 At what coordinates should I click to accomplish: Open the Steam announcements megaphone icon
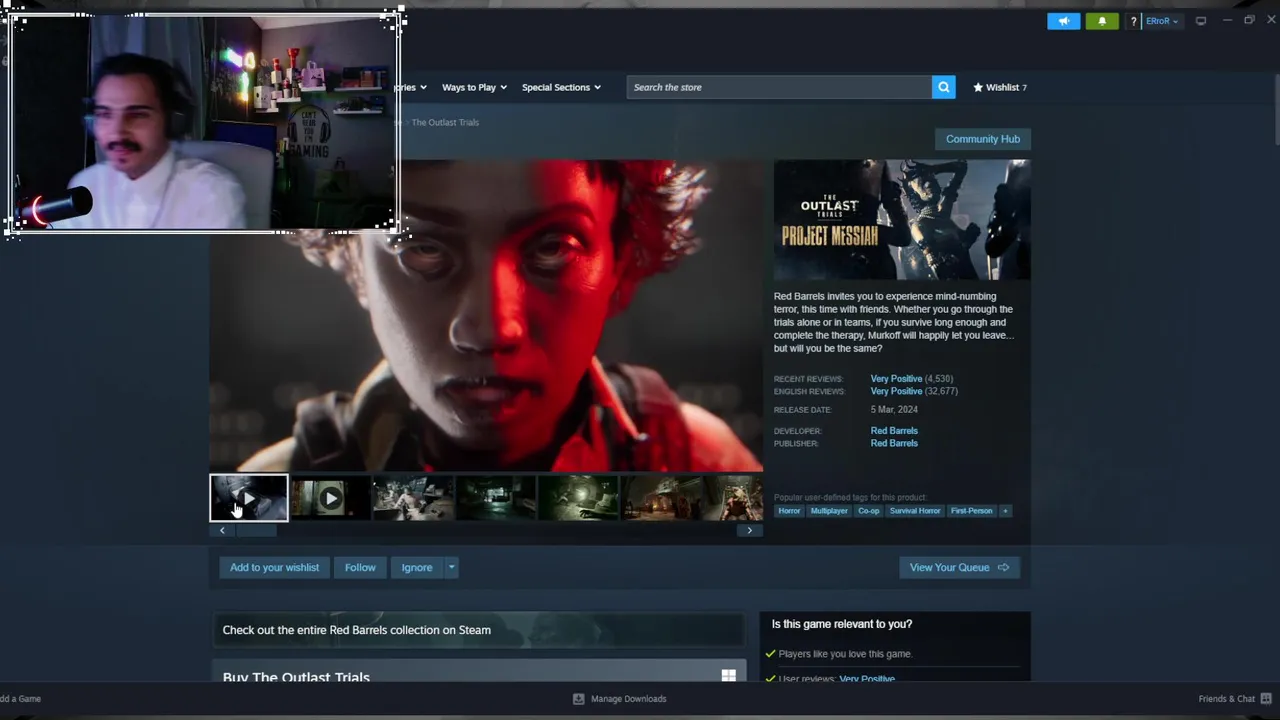pyautogui.click(x=1063, y=21)
